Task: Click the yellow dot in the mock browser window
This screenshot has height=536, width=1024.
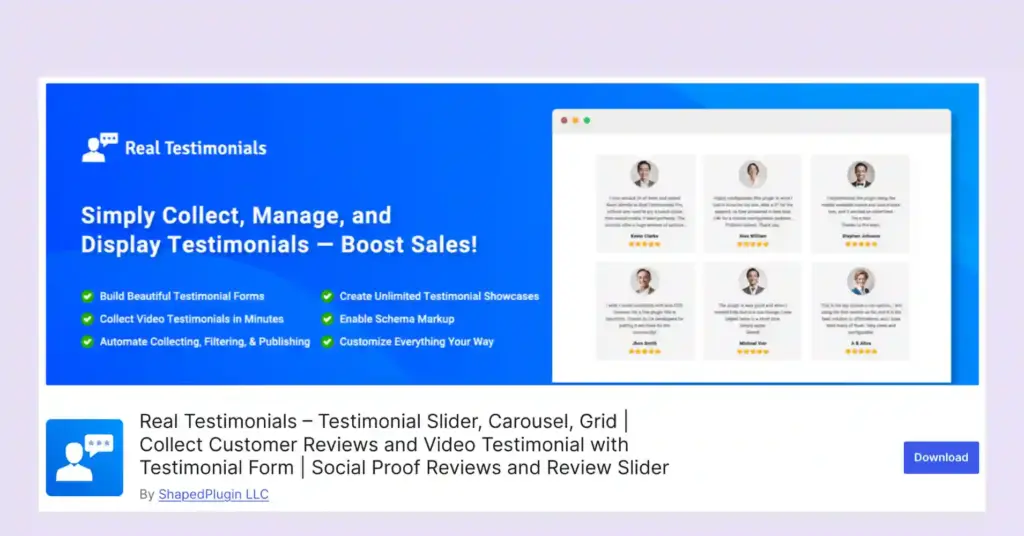Action: click(x=575, y=120)
